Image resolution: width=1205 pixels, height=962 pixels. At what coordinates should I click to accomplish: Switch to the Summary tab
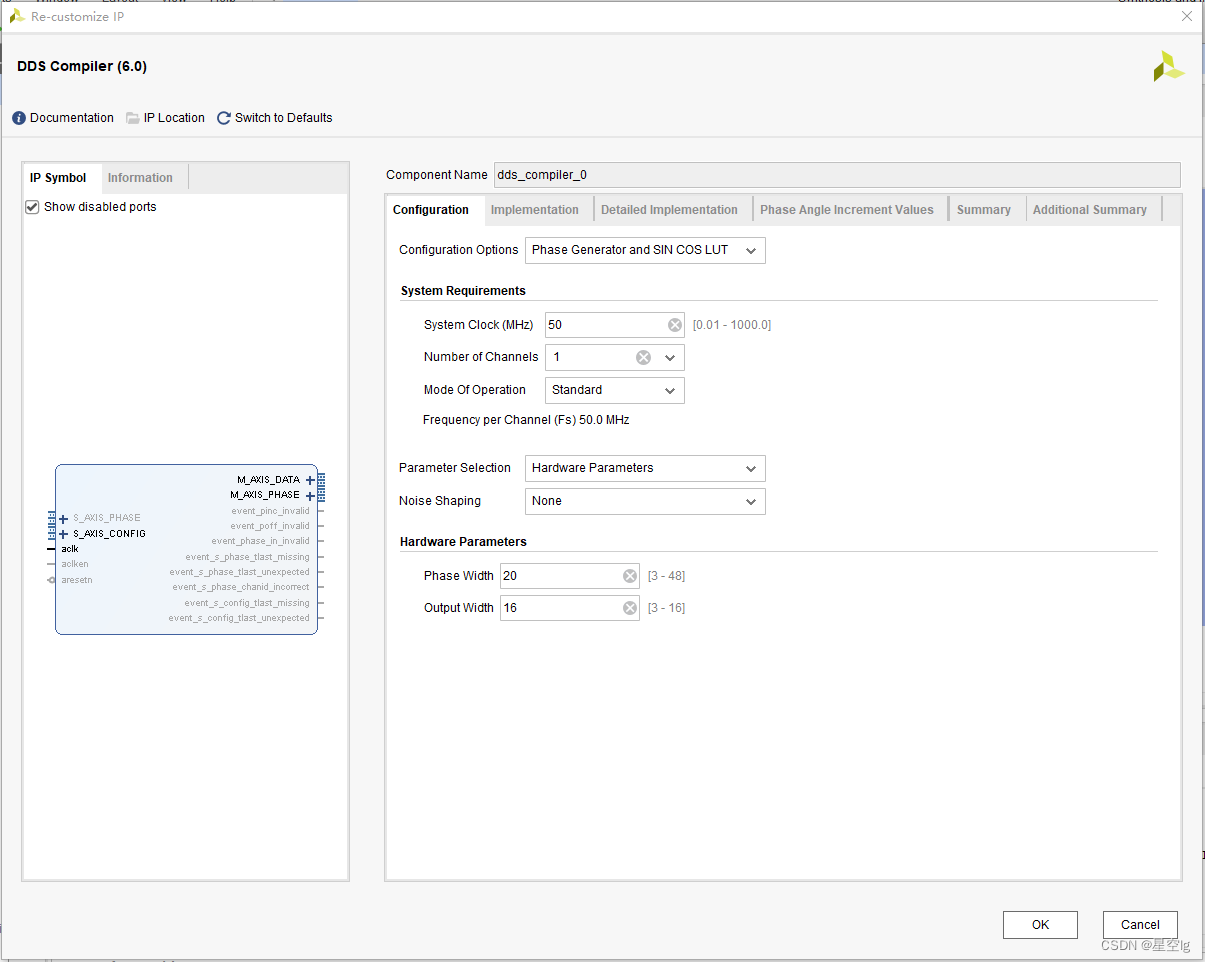coord(984,210)
